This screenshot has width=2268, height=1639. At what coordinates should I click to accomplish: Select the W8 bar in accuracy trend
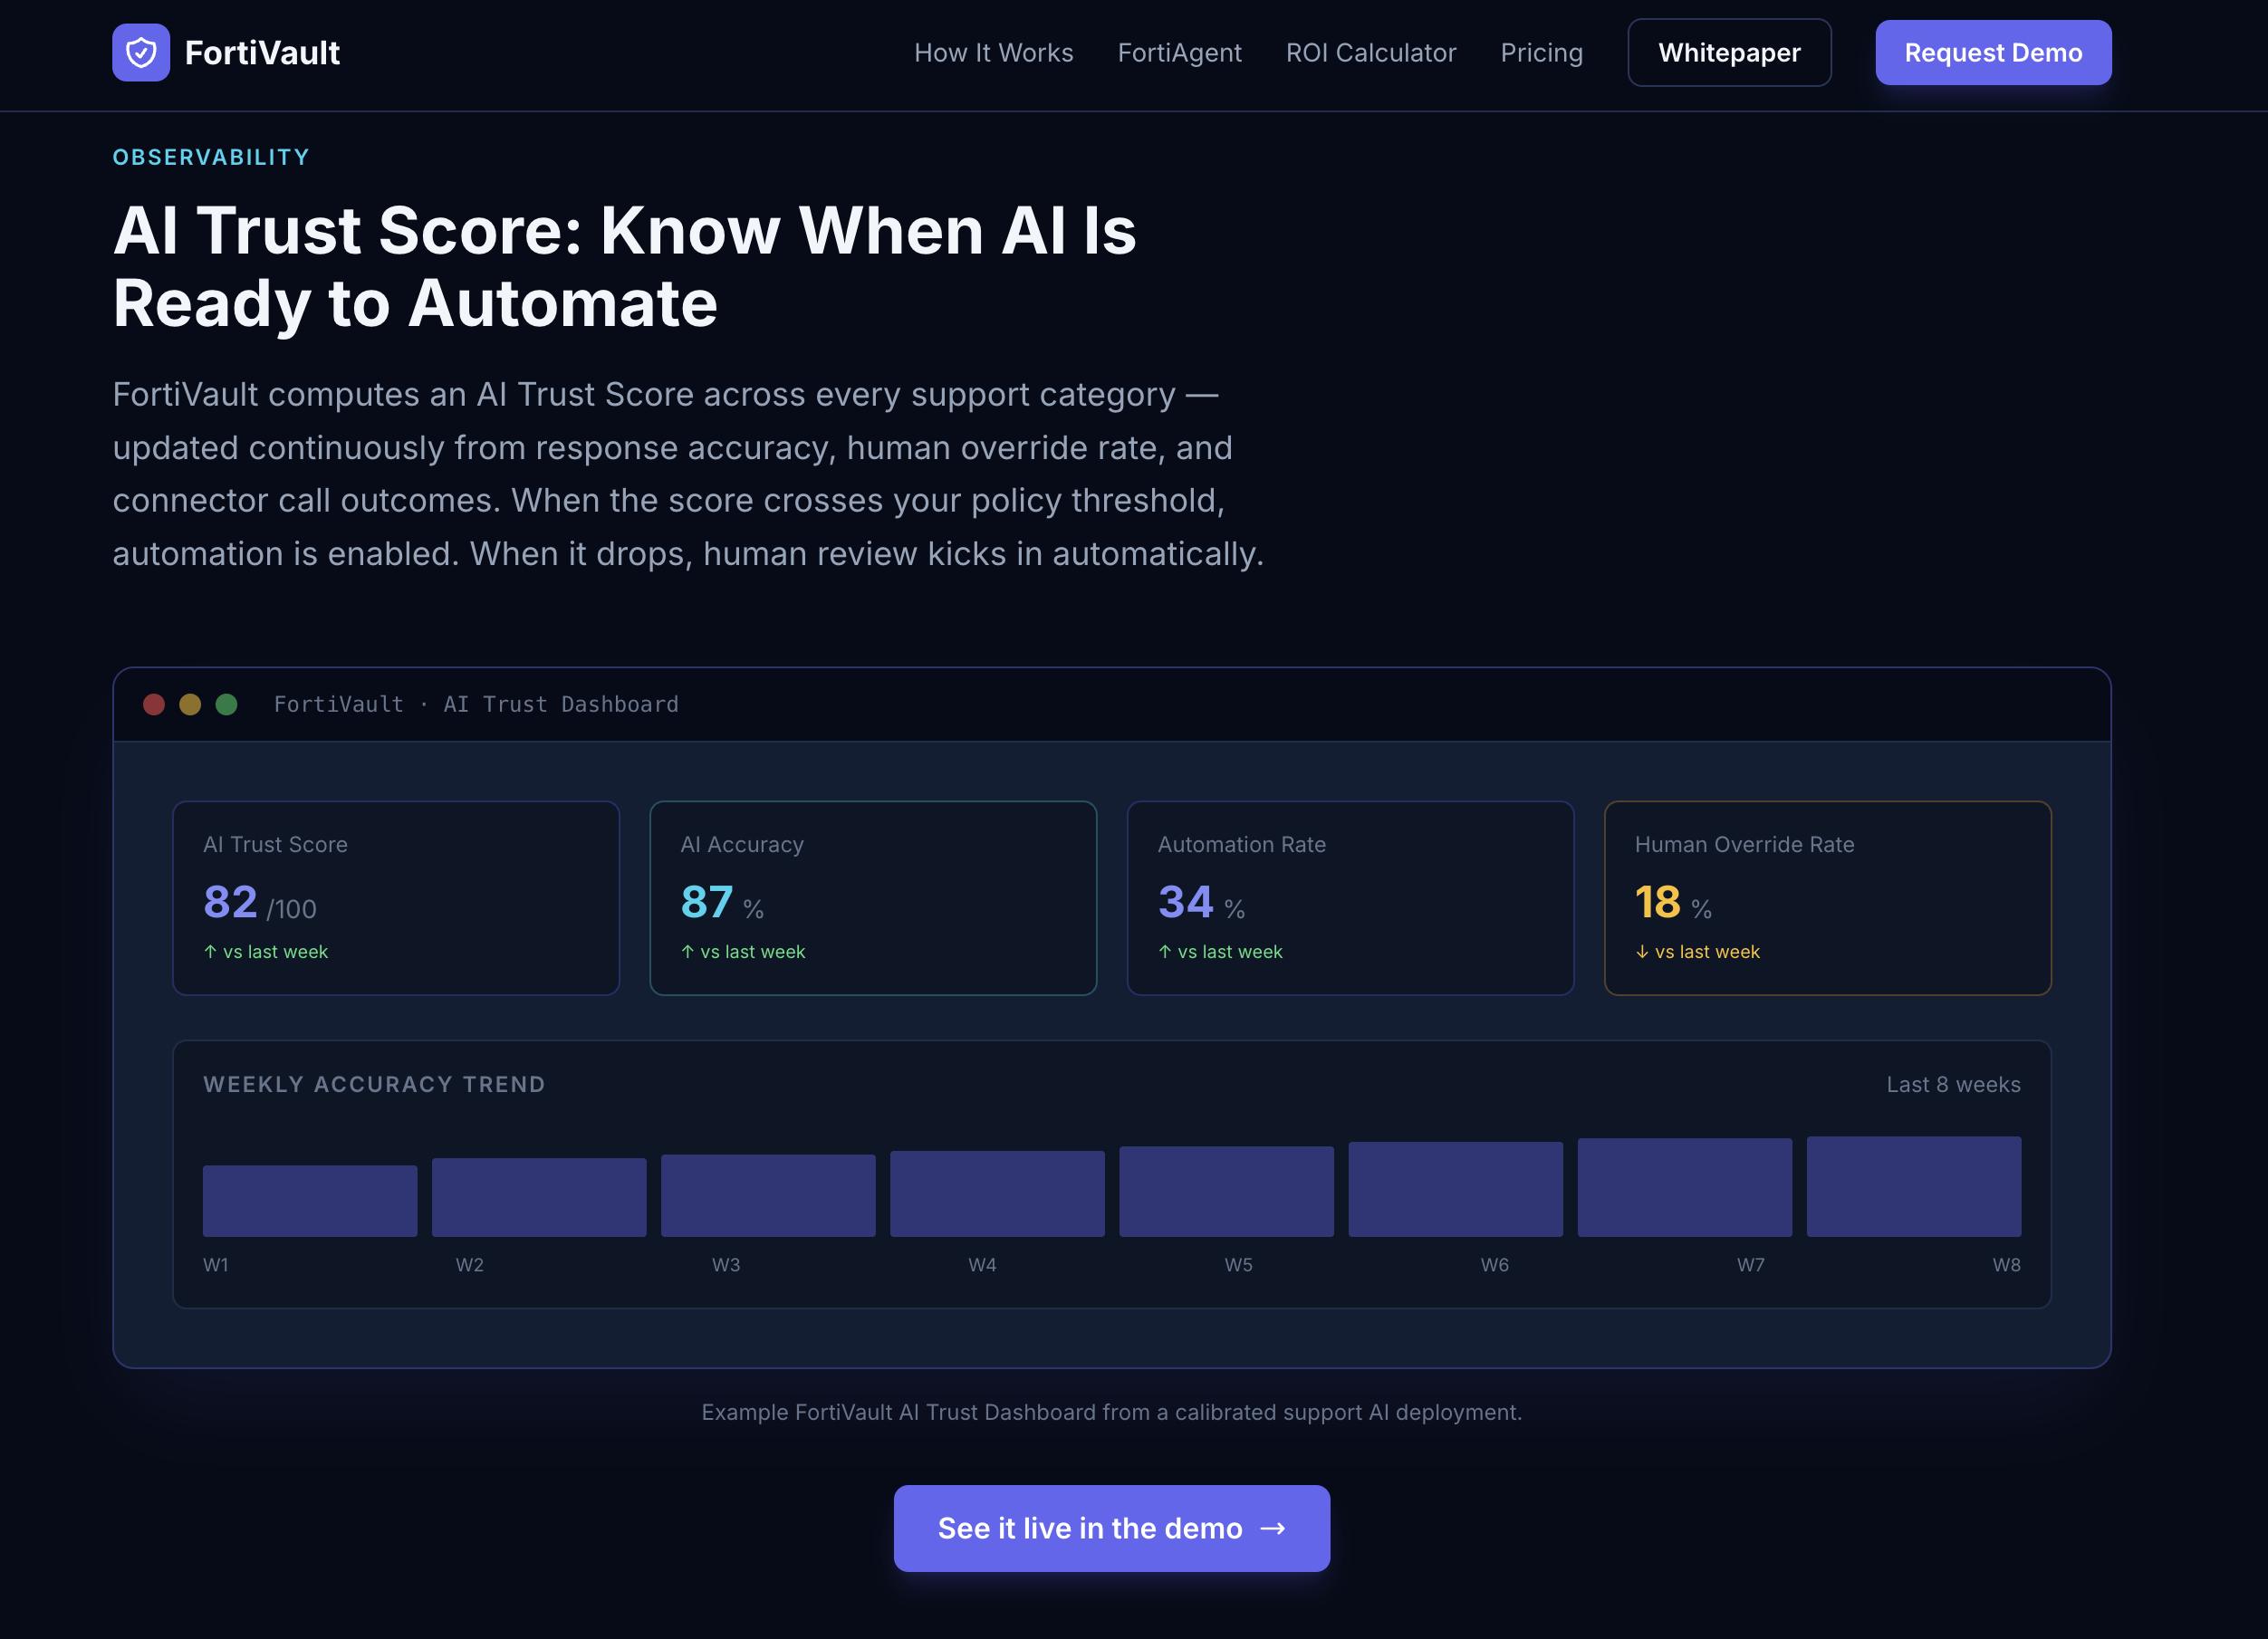(1913, 1187)
